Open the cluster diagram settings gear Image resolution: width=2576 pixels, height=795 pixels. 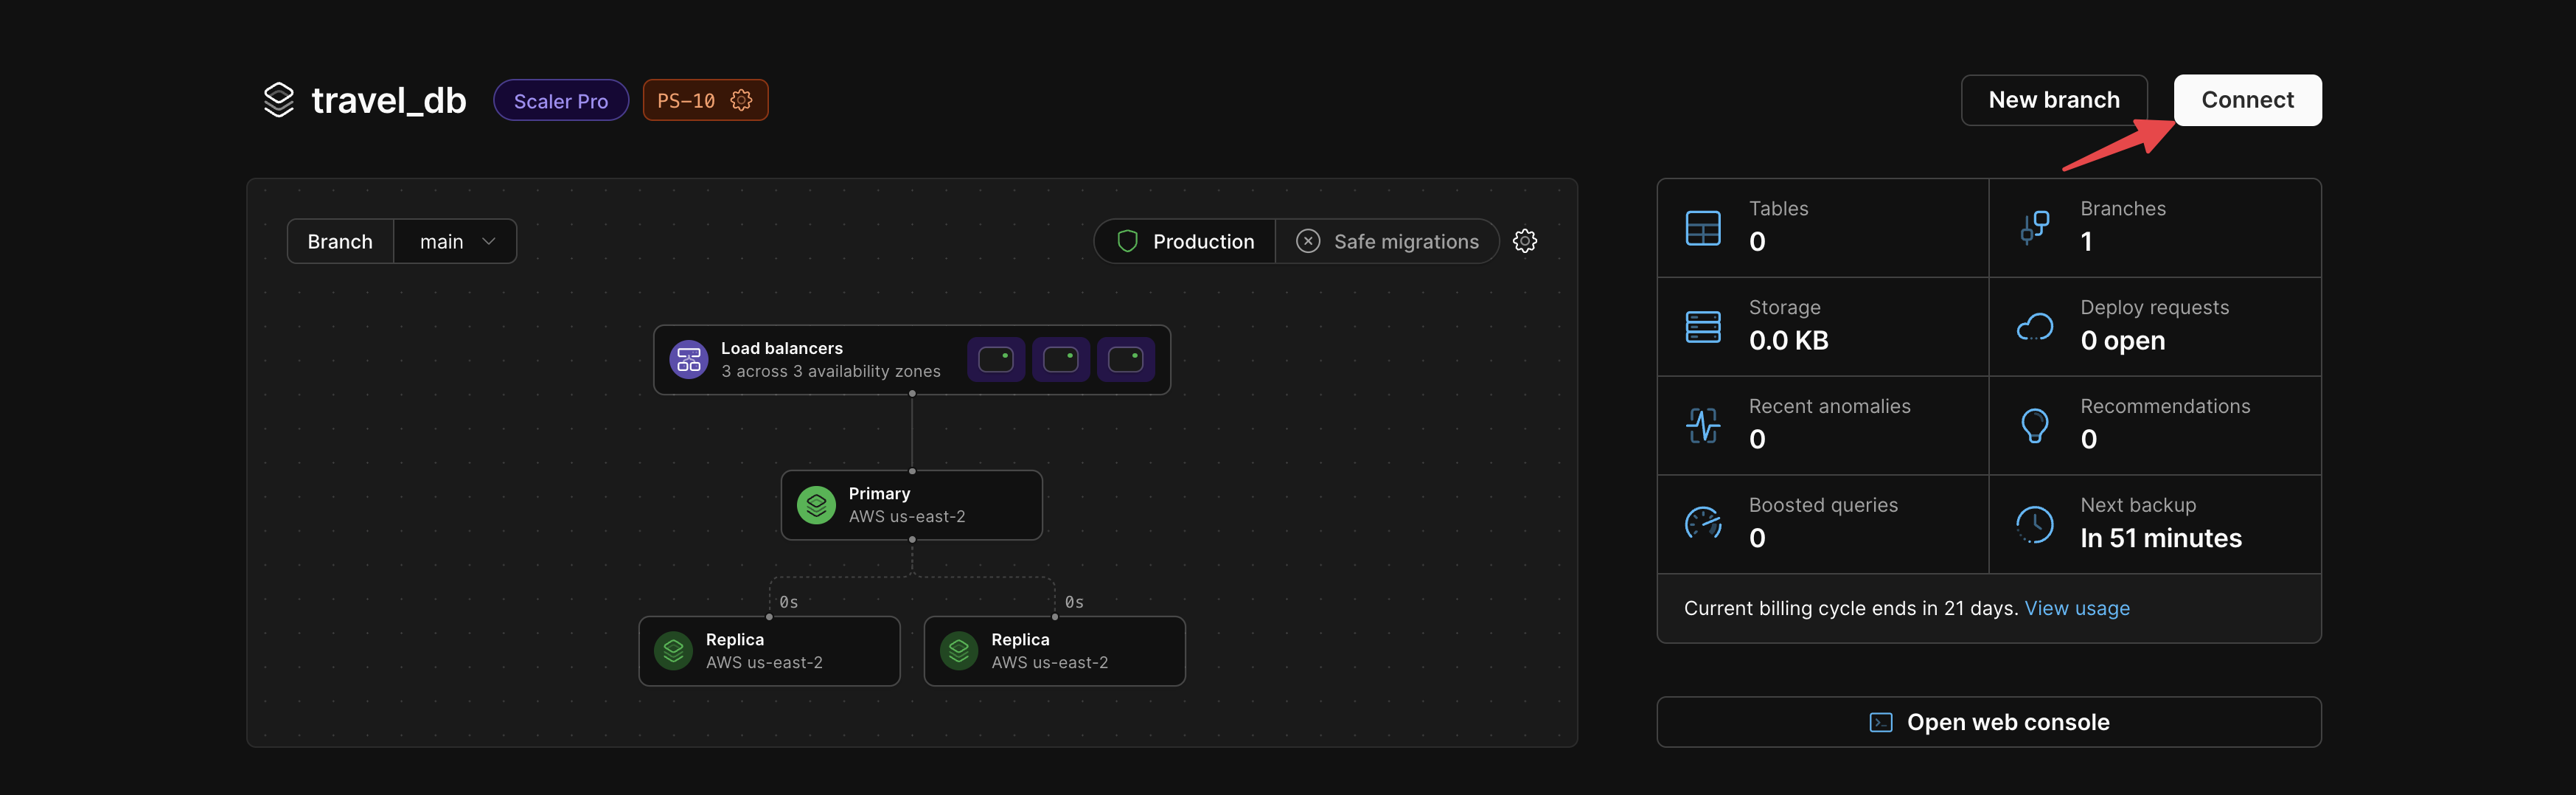[1524, 240]
